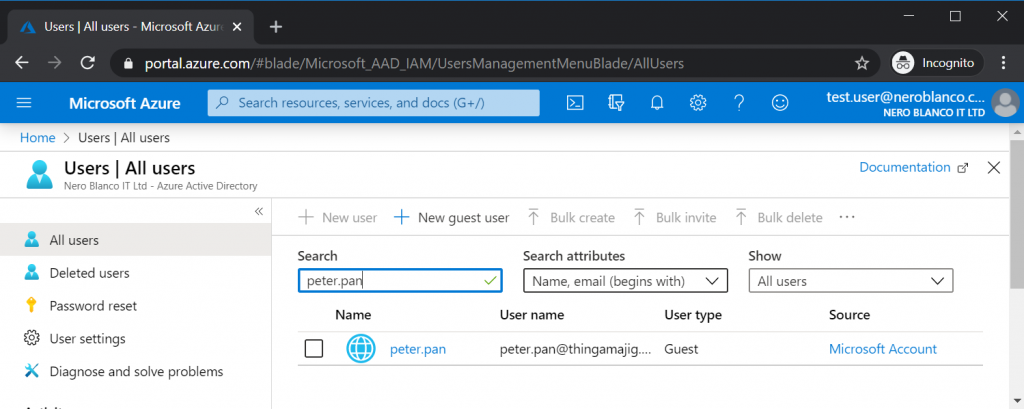The image size is (1024, 409).
Task: Select All users in the left menu
Action: [x=136, y=240]
